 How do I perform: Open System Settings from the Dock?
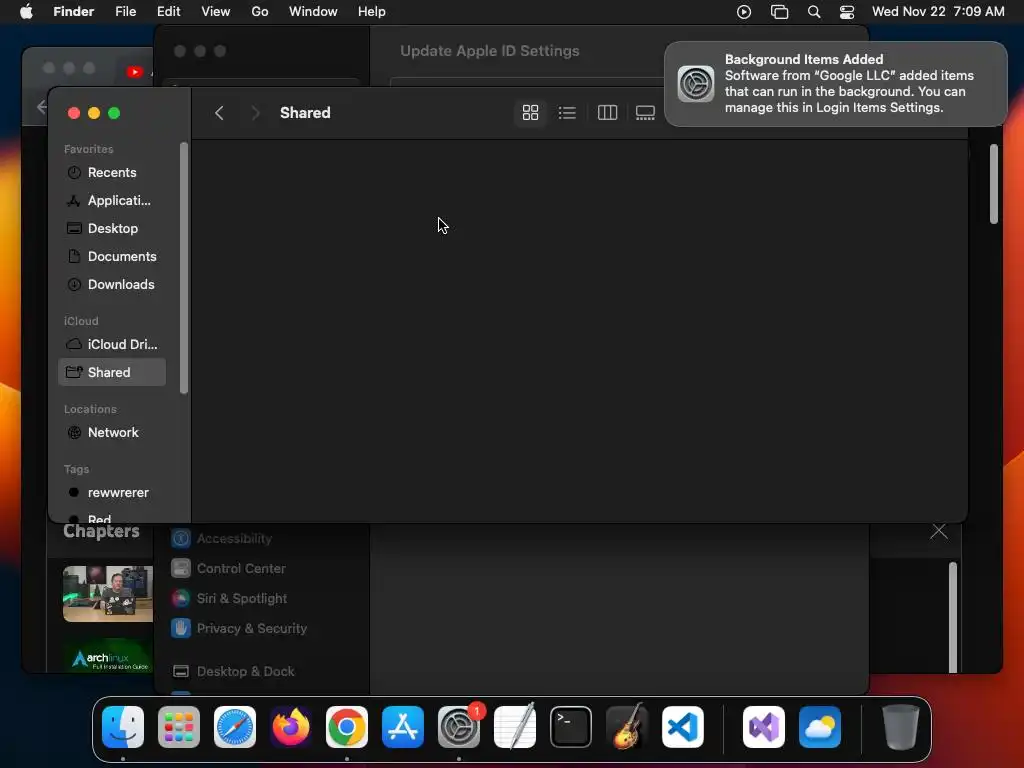pyautogui.click(x=458, y=727)
